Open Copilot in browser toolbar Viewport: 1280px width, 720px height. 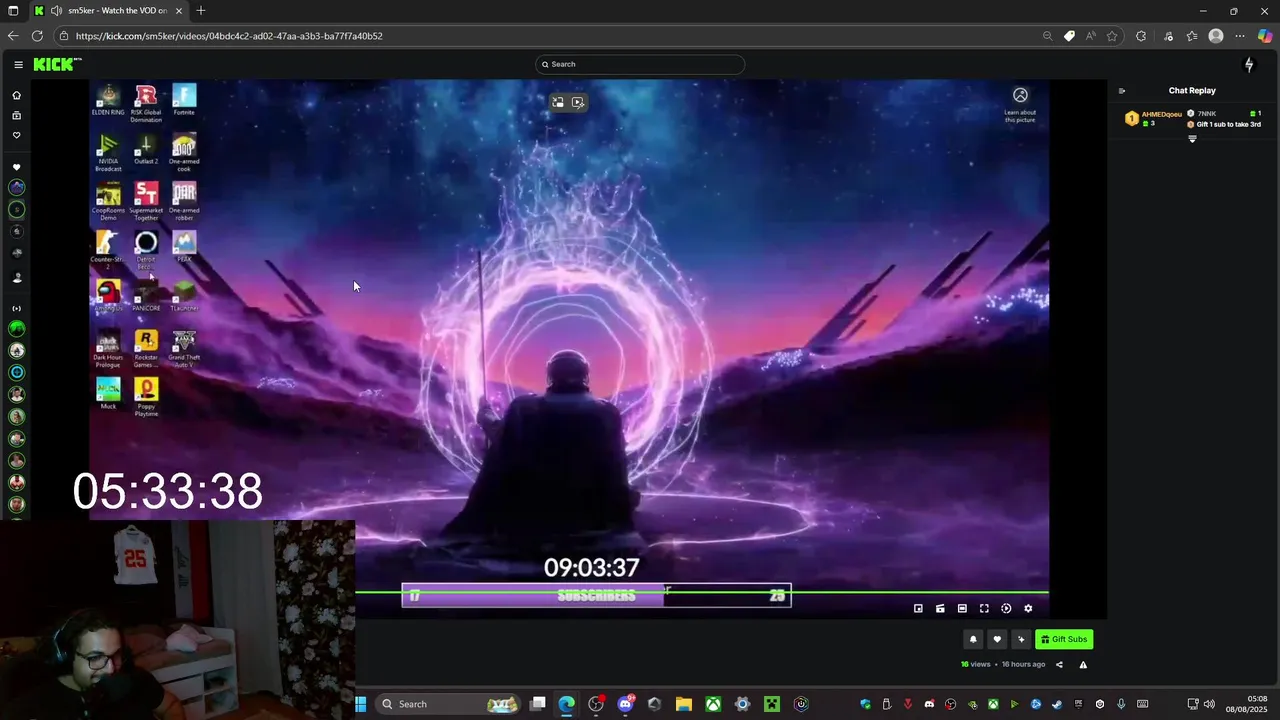coord(1265,36)
